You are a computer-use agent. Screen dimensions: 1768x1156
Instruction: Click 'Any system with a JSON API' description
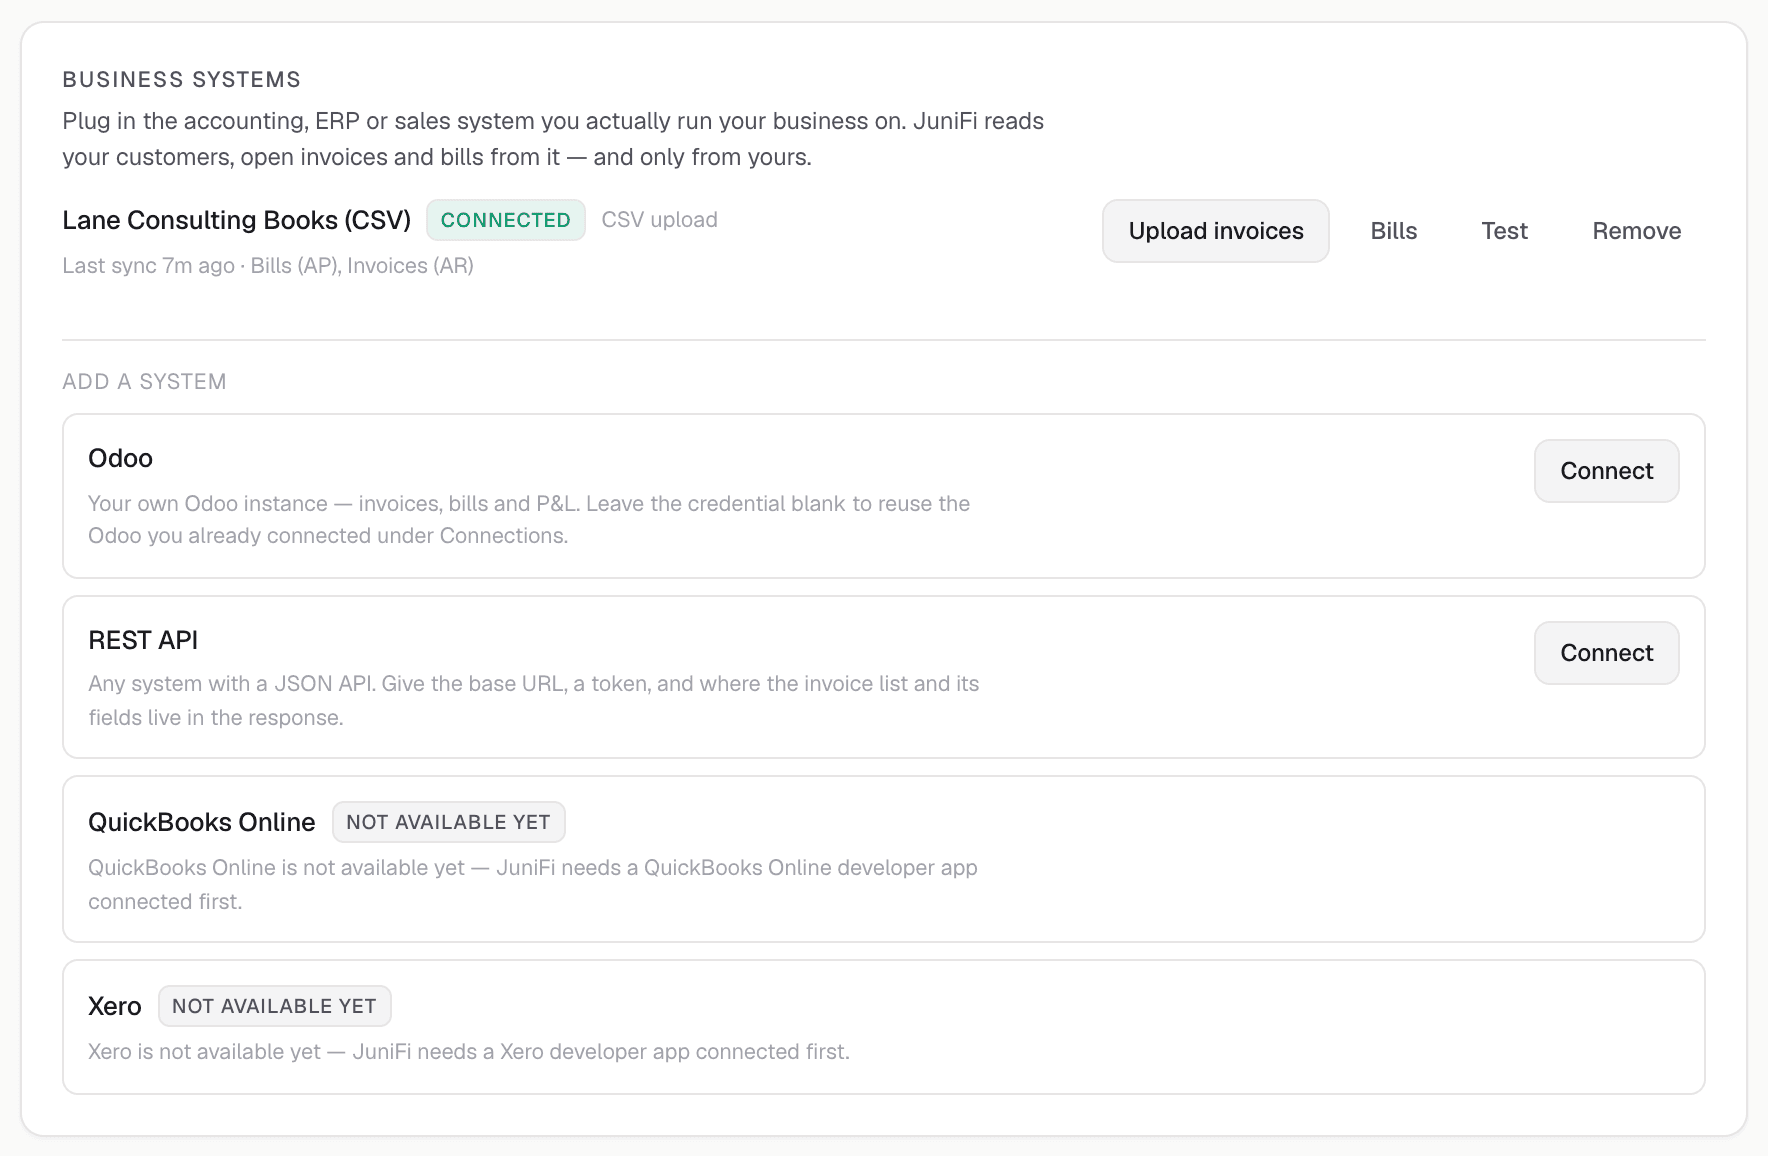pos(534,701)
